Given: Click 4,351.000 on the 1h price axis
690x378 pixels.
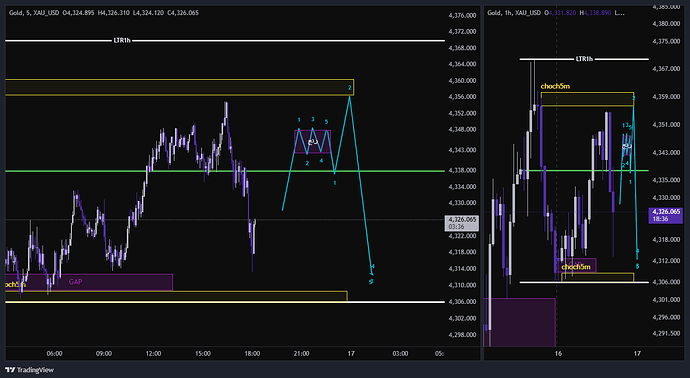Looking at the screenshot, I should [x=666, y=125].
